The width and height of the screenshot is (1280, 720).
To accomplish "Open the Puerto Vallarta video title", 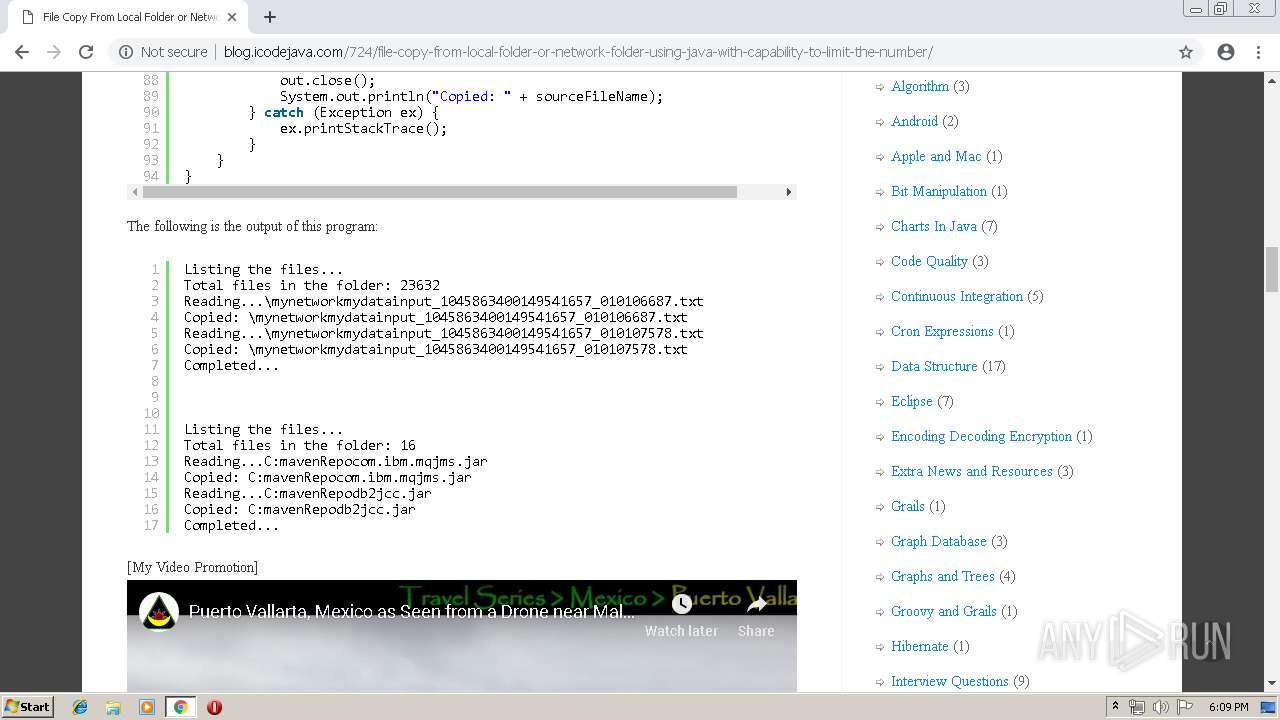I will [411, 611].
